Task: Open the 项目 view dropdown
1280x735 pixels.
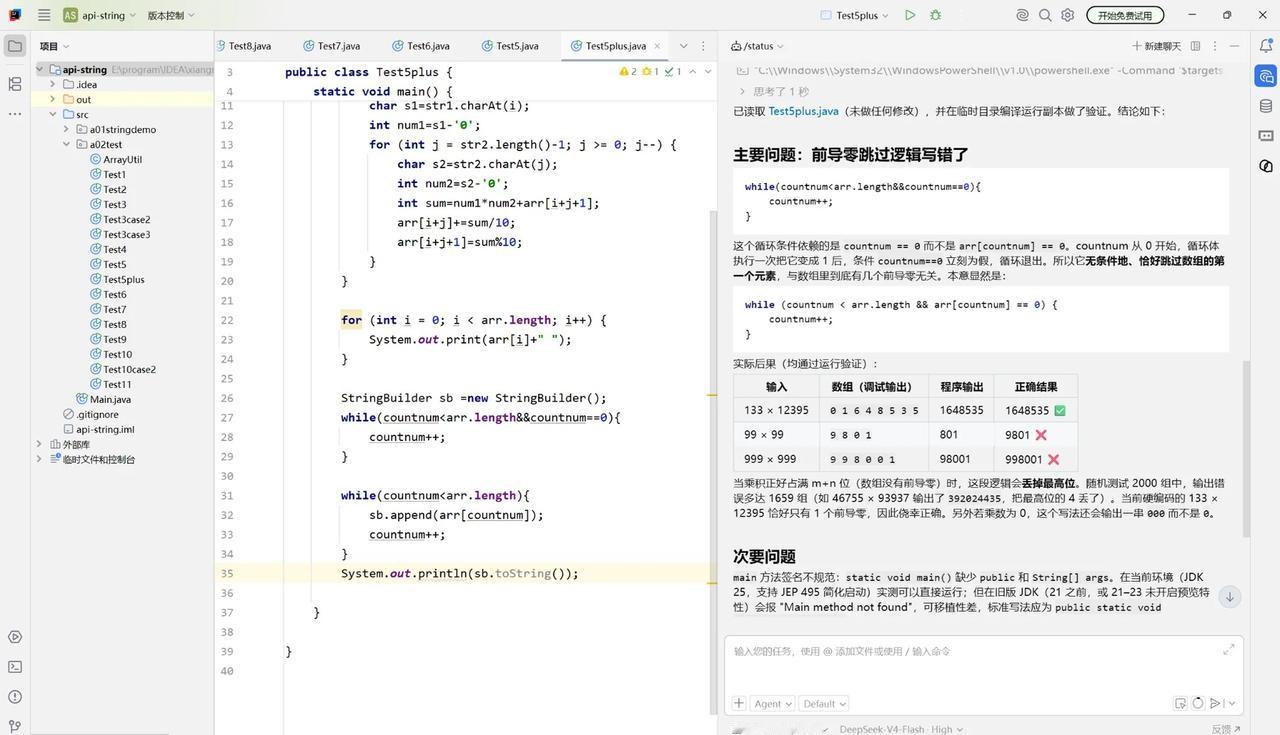Action: (x=54, y=46)
